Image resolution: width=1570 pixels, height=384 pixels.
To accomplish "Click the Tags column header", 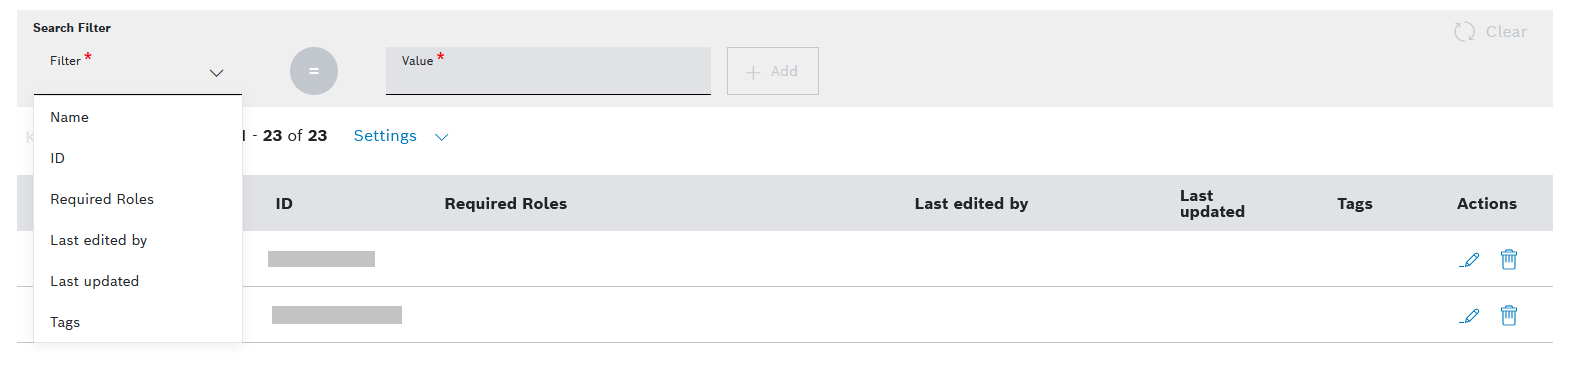I will click(x=1355, y=204).
